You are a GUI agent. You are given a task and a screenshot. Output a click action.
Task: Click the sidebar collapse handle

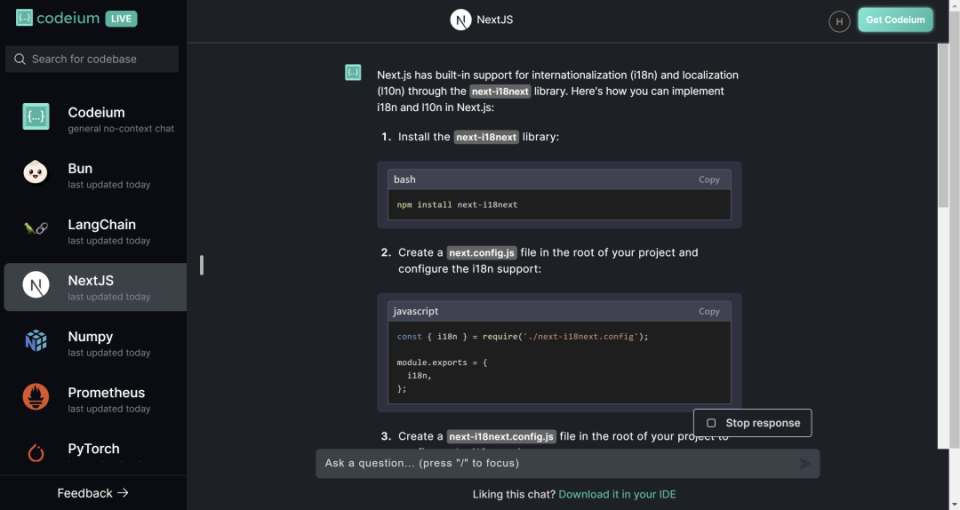[x=202, y=265]
